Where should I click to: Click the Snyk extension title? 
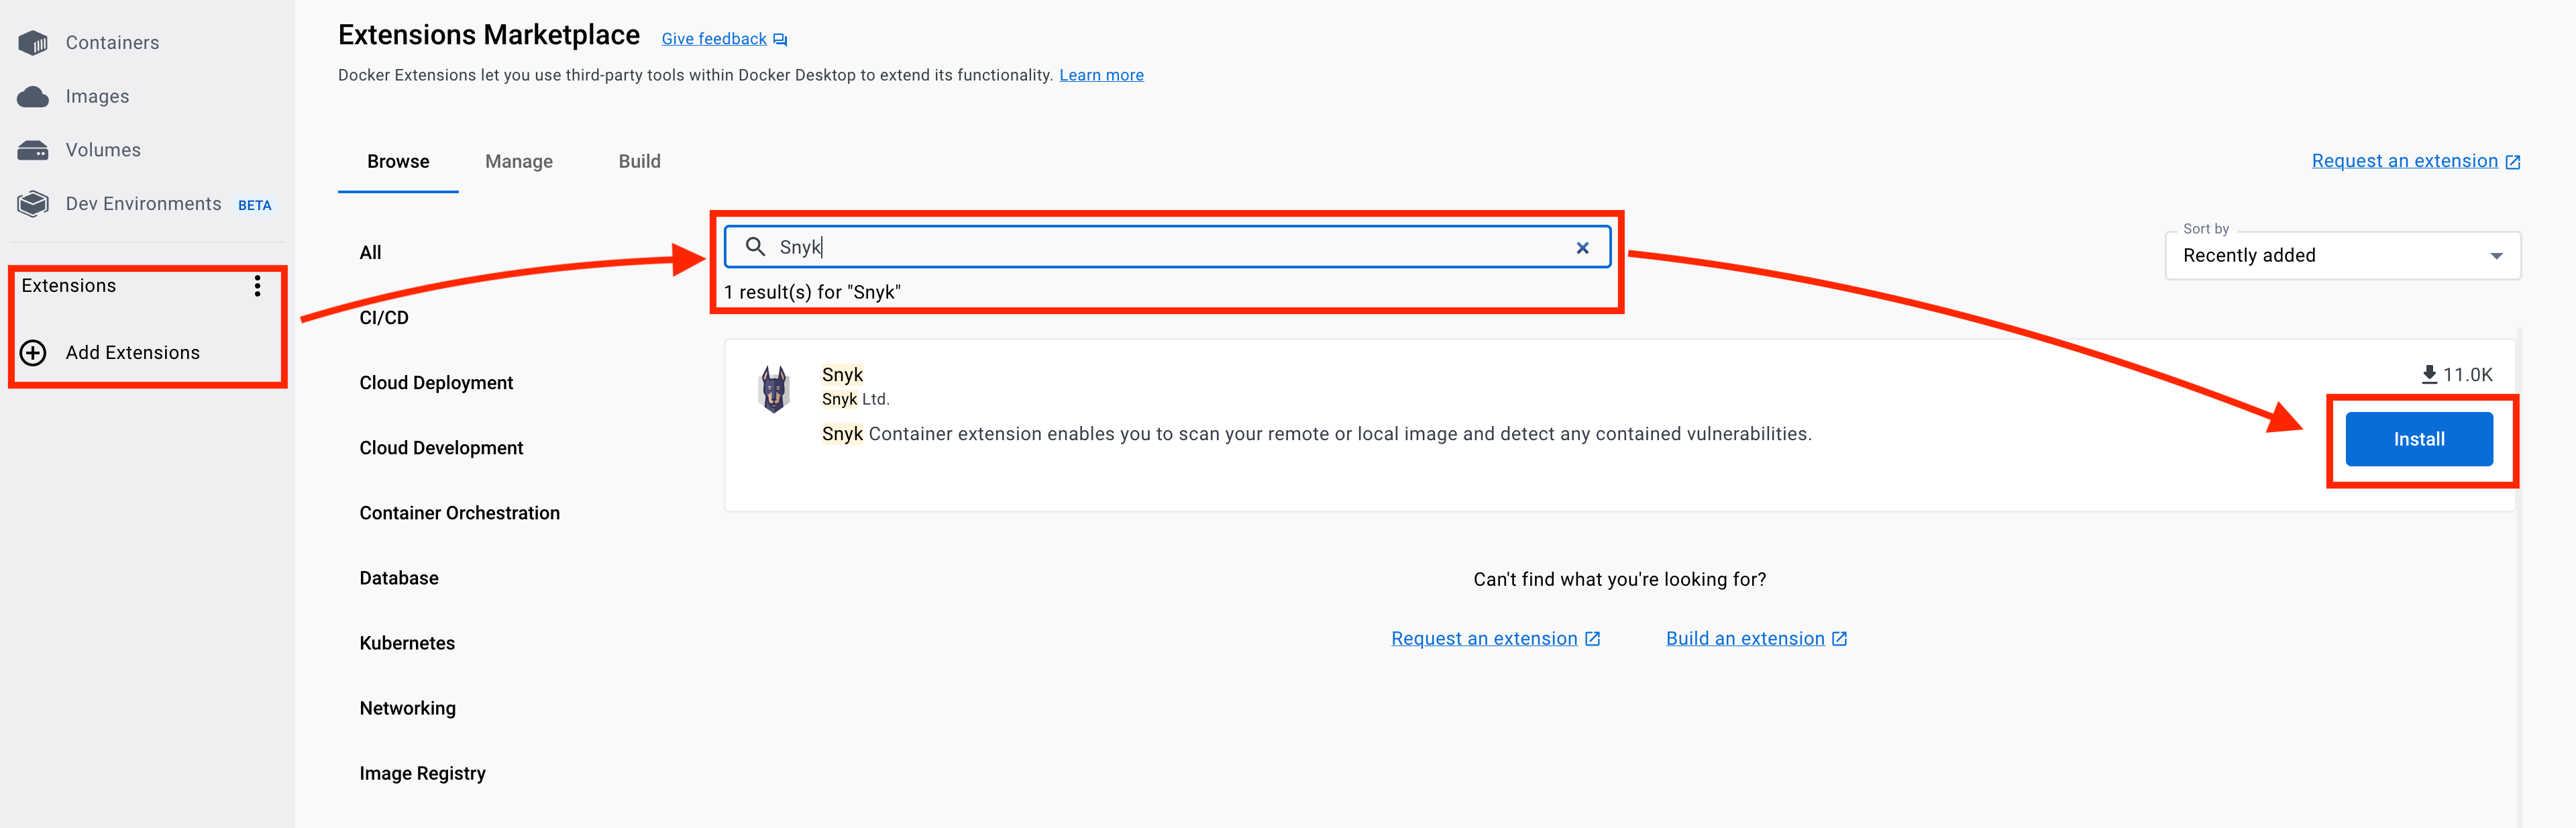pos(842,374)
